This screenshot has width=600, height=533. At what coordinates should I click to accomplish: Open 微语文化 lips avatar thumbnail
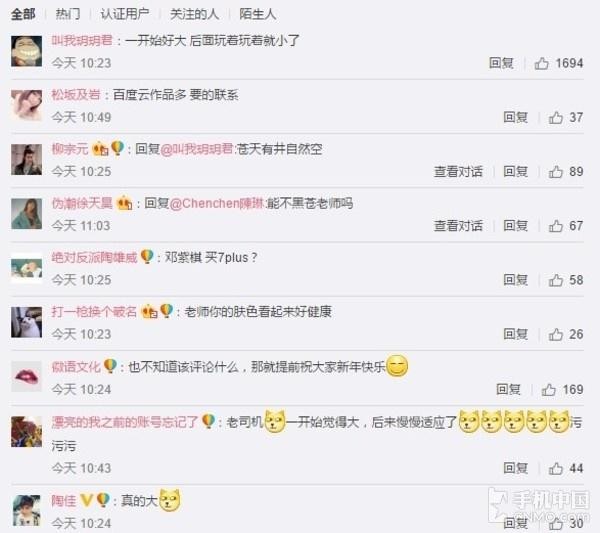(x=26, y=377)
